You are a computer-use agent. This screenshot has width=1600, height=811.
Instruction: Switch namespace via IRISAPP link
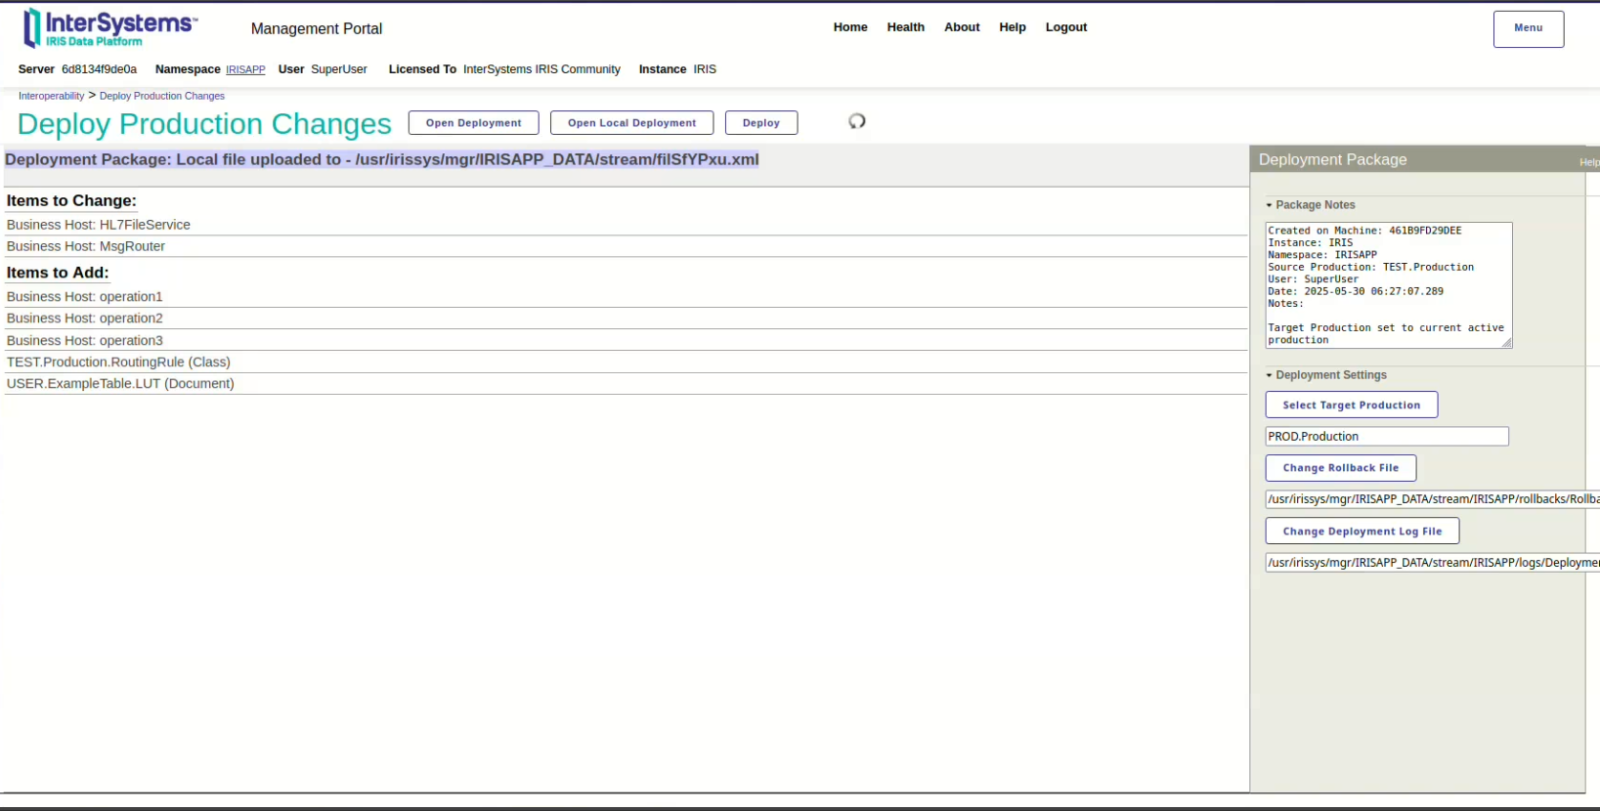point(245,70)
